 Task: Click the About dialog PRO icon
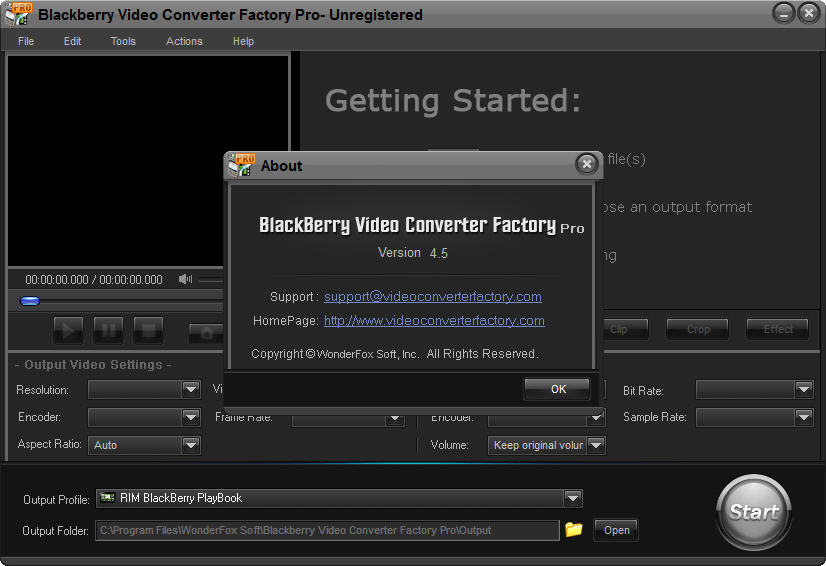click(x=241, y=165)
